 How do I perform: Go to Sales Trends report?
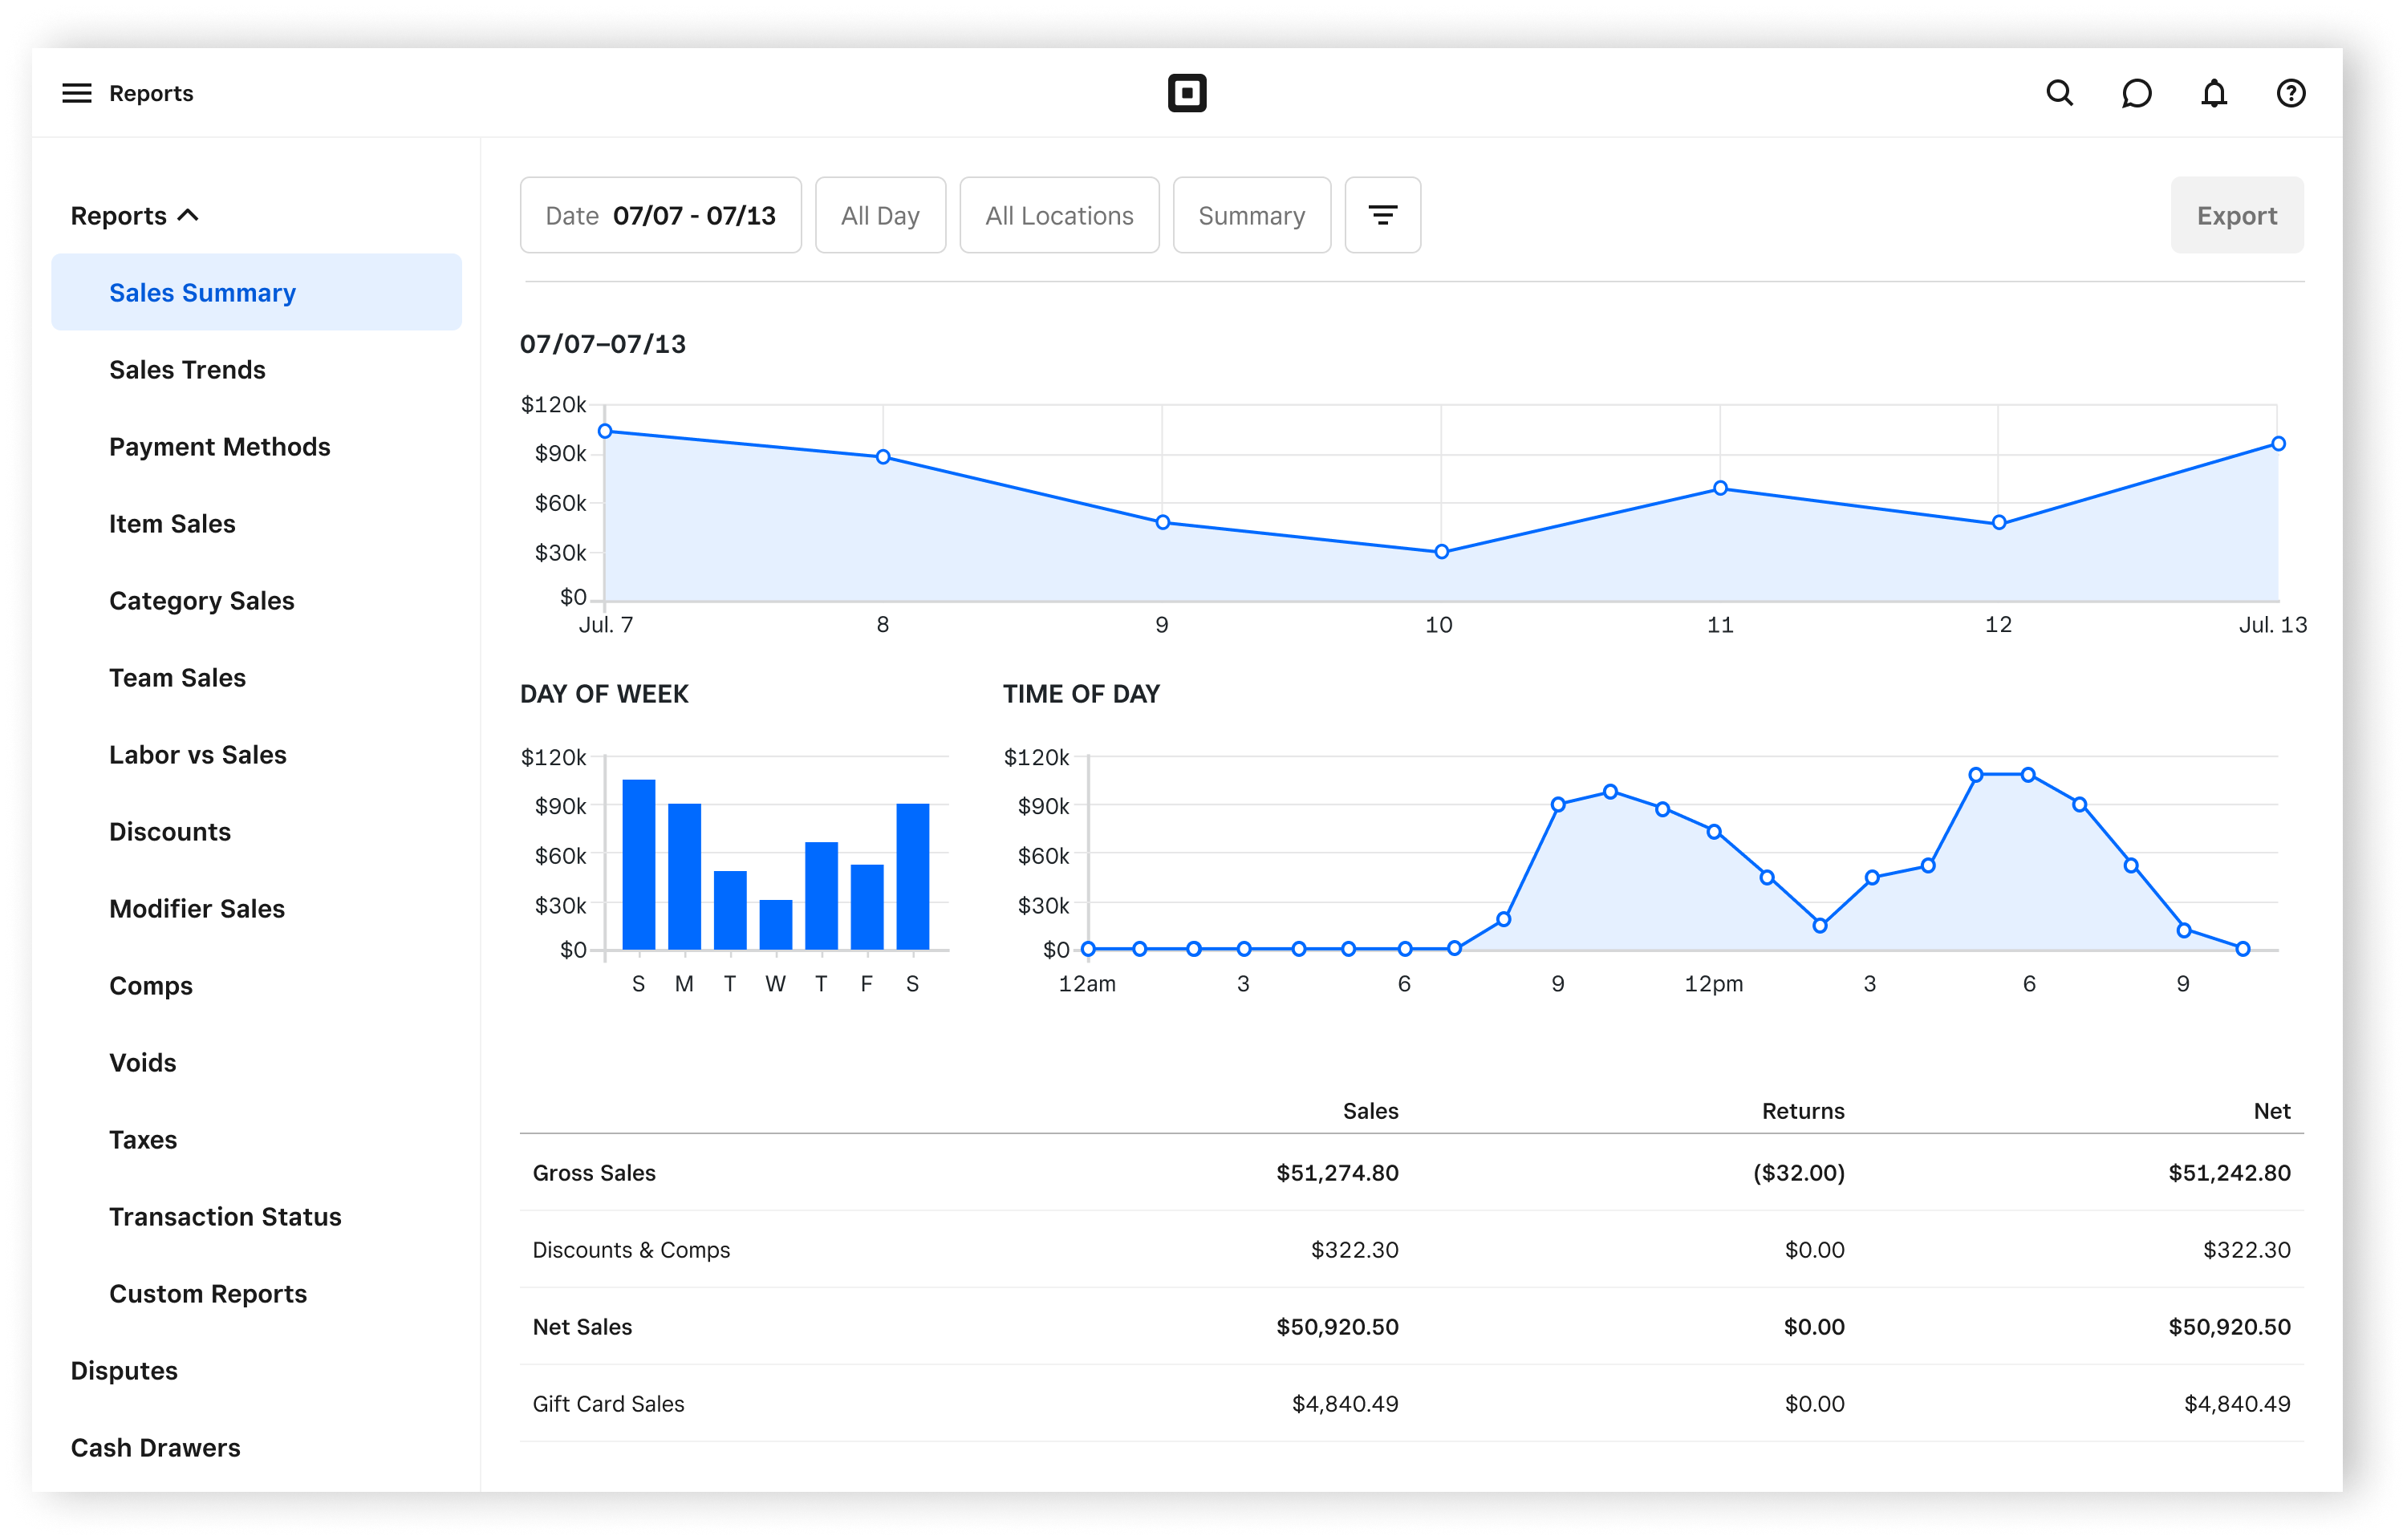[x=187, y=370]
